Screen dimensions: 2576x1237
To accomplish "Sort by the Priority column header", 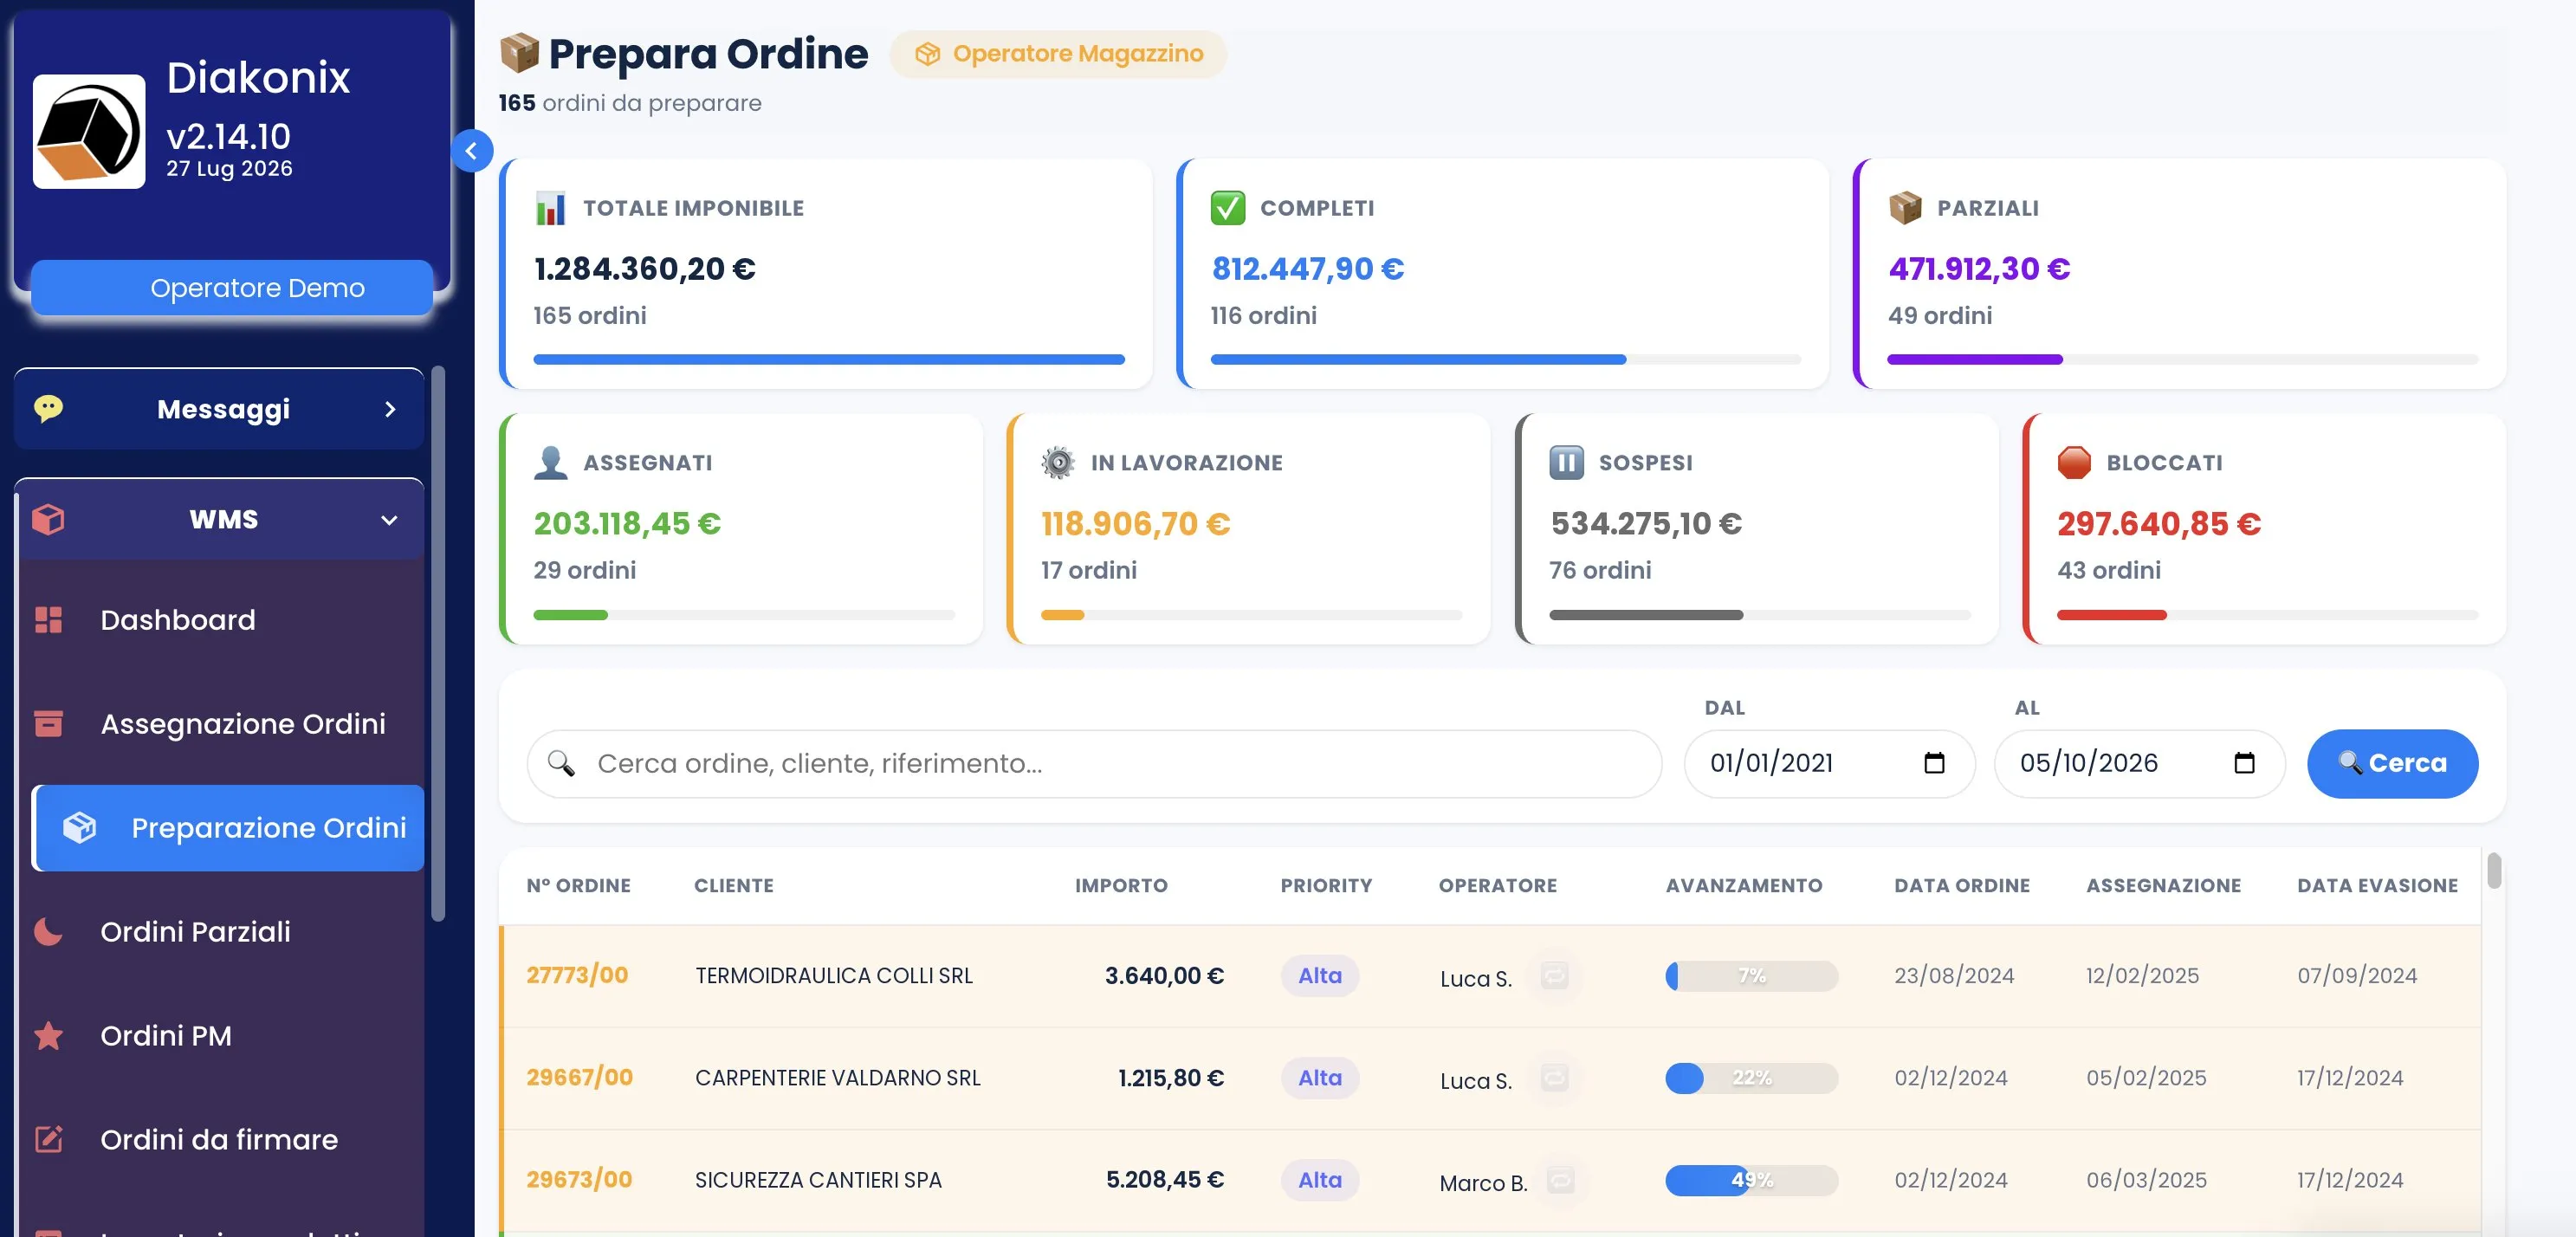I will pyautogui.click(x=1326, y=885).
